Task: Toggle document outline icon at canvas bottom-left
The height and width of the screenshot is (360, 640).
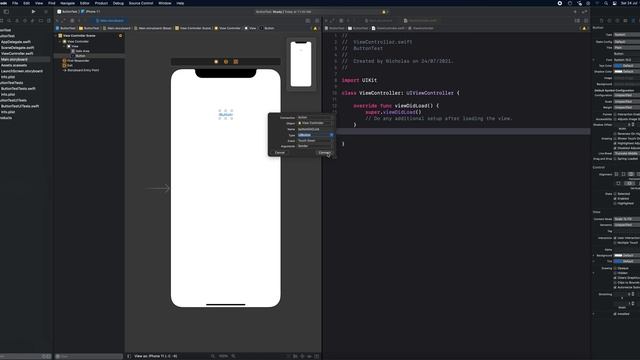Action: pos(129,356)
